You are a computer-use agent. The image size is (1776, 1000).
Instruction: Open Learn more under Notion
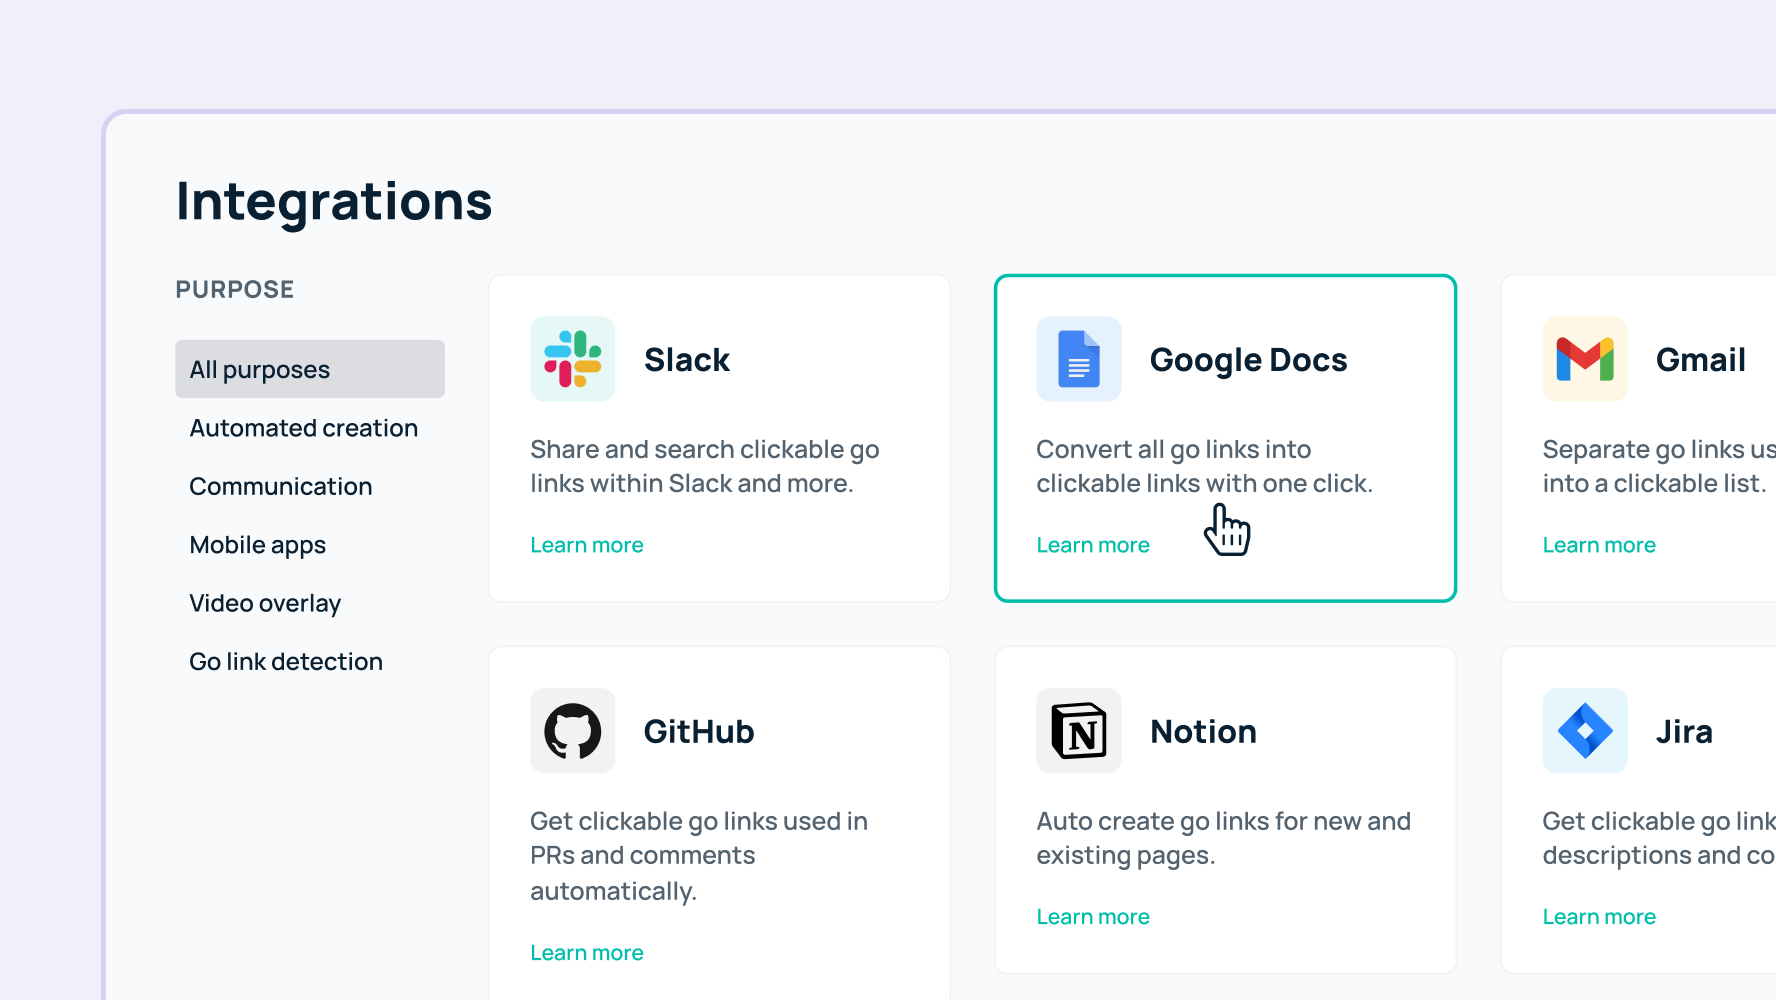click(x=1093, y=916)
